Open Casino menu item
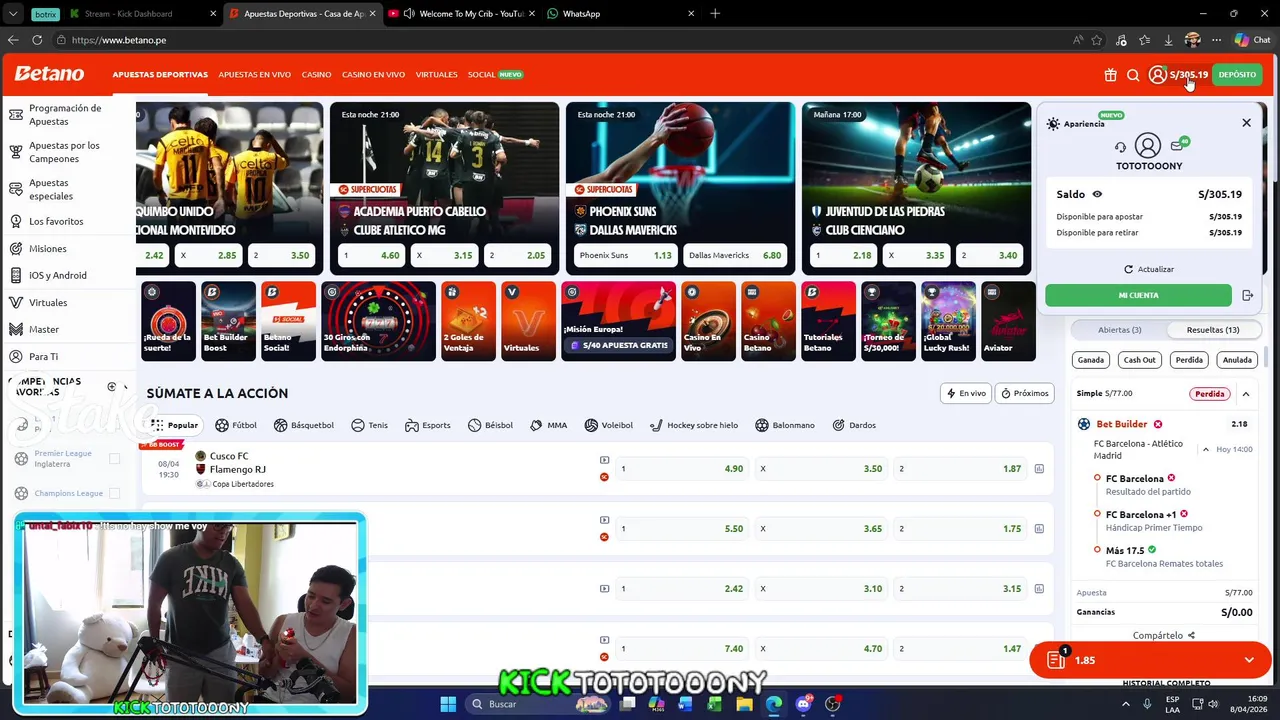This screenshot has width=1280, height=720. tap(317, 75)
